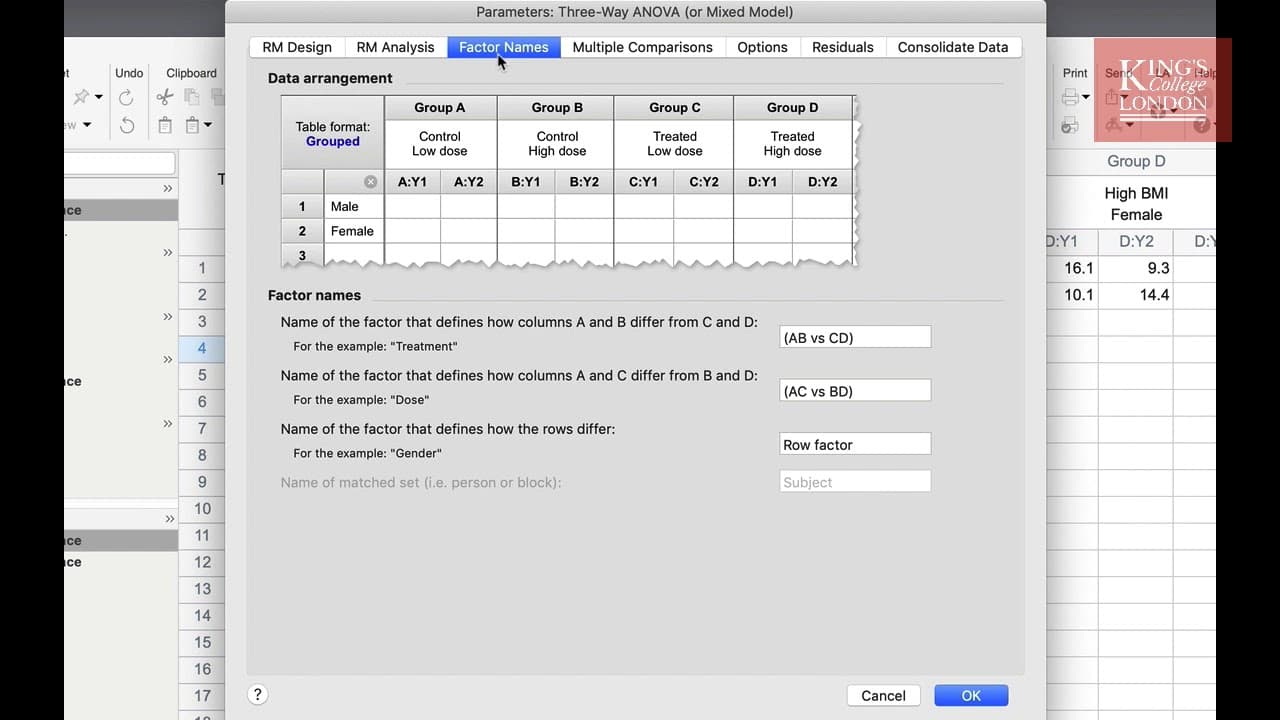Image resolution: width=1280 pixels, height=720 pixels.
Task: Click the Subject matched set field
Action: pos(855,482)
